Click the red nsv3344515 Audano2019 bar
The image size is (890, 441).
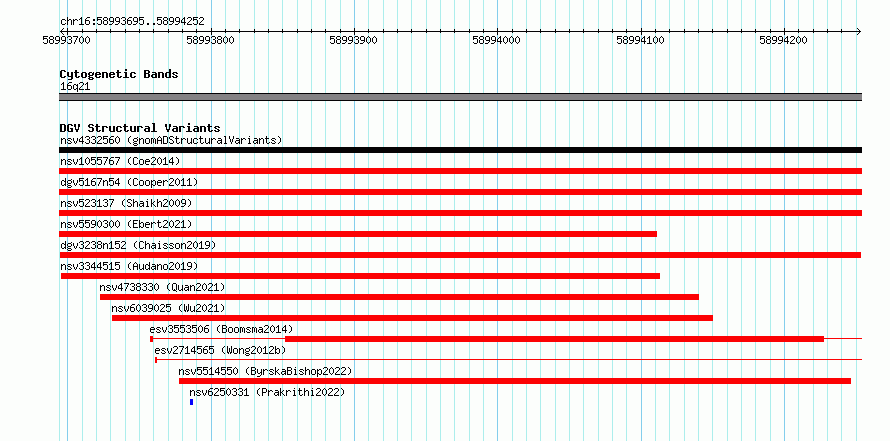[x=360, y=276]
